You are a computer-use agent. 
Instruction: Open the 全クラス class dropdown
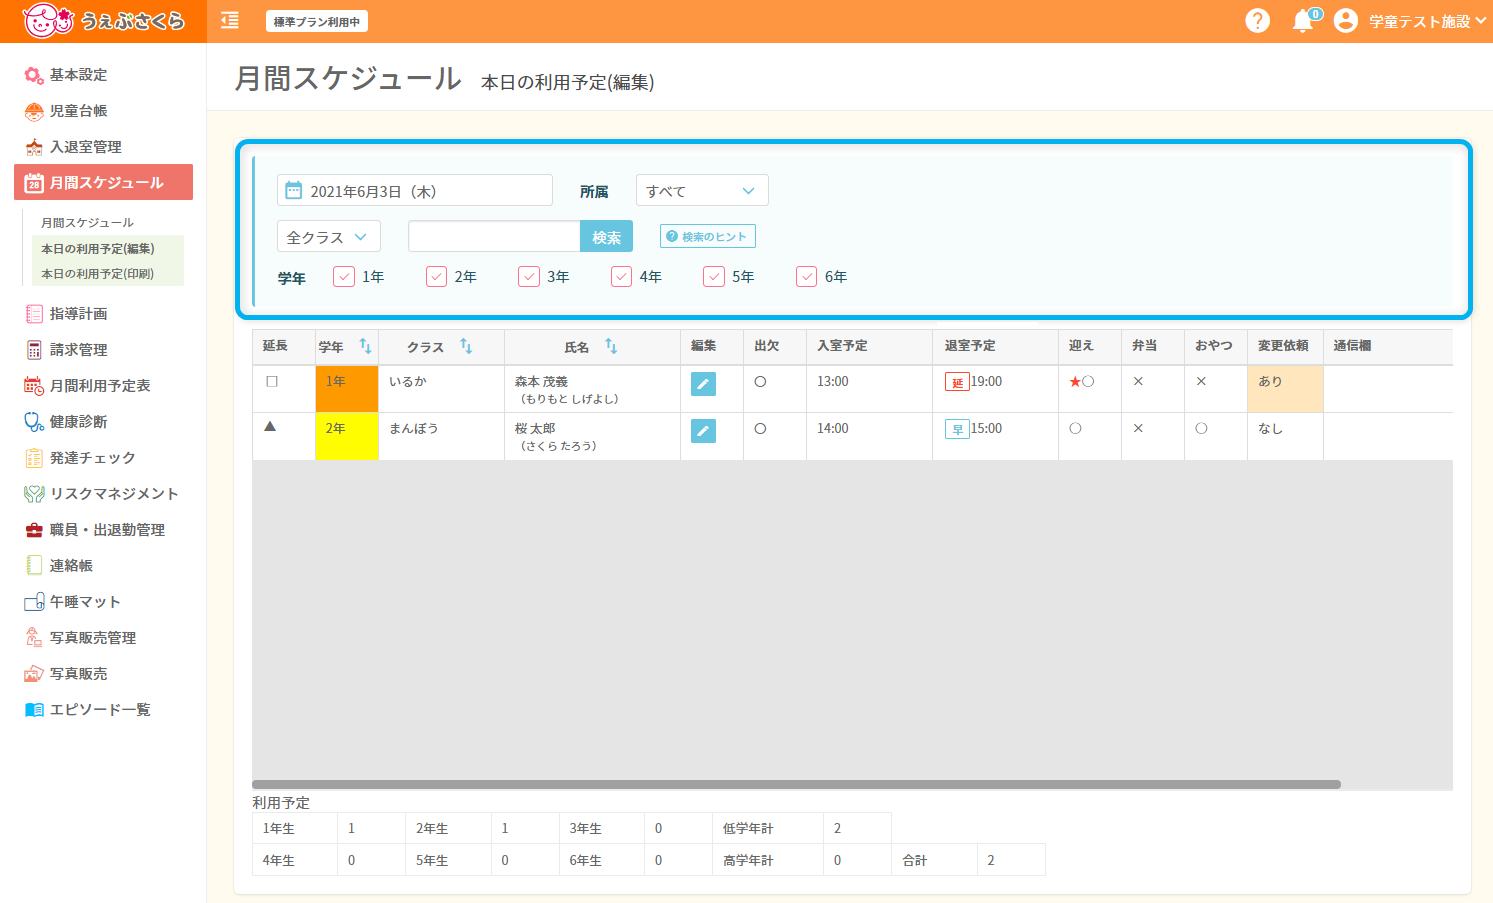pos(328,236)
